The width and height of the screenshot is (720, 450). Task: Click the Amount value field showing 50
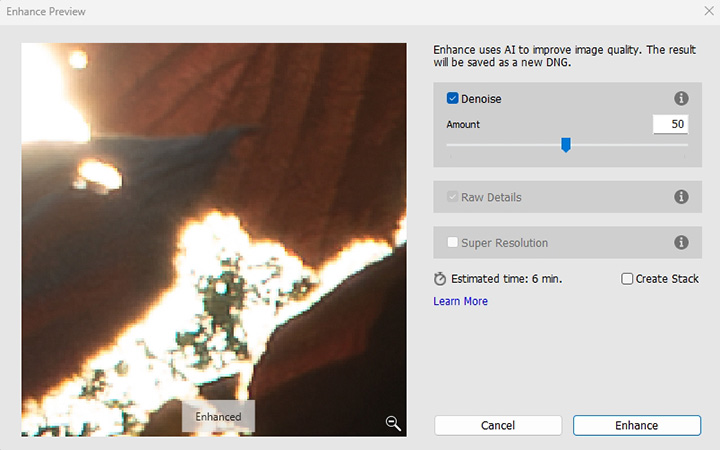[x=670, y=125]
